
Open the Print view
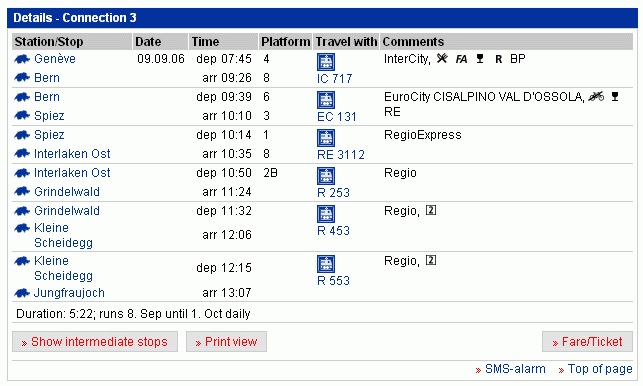[x=226, y=342]
